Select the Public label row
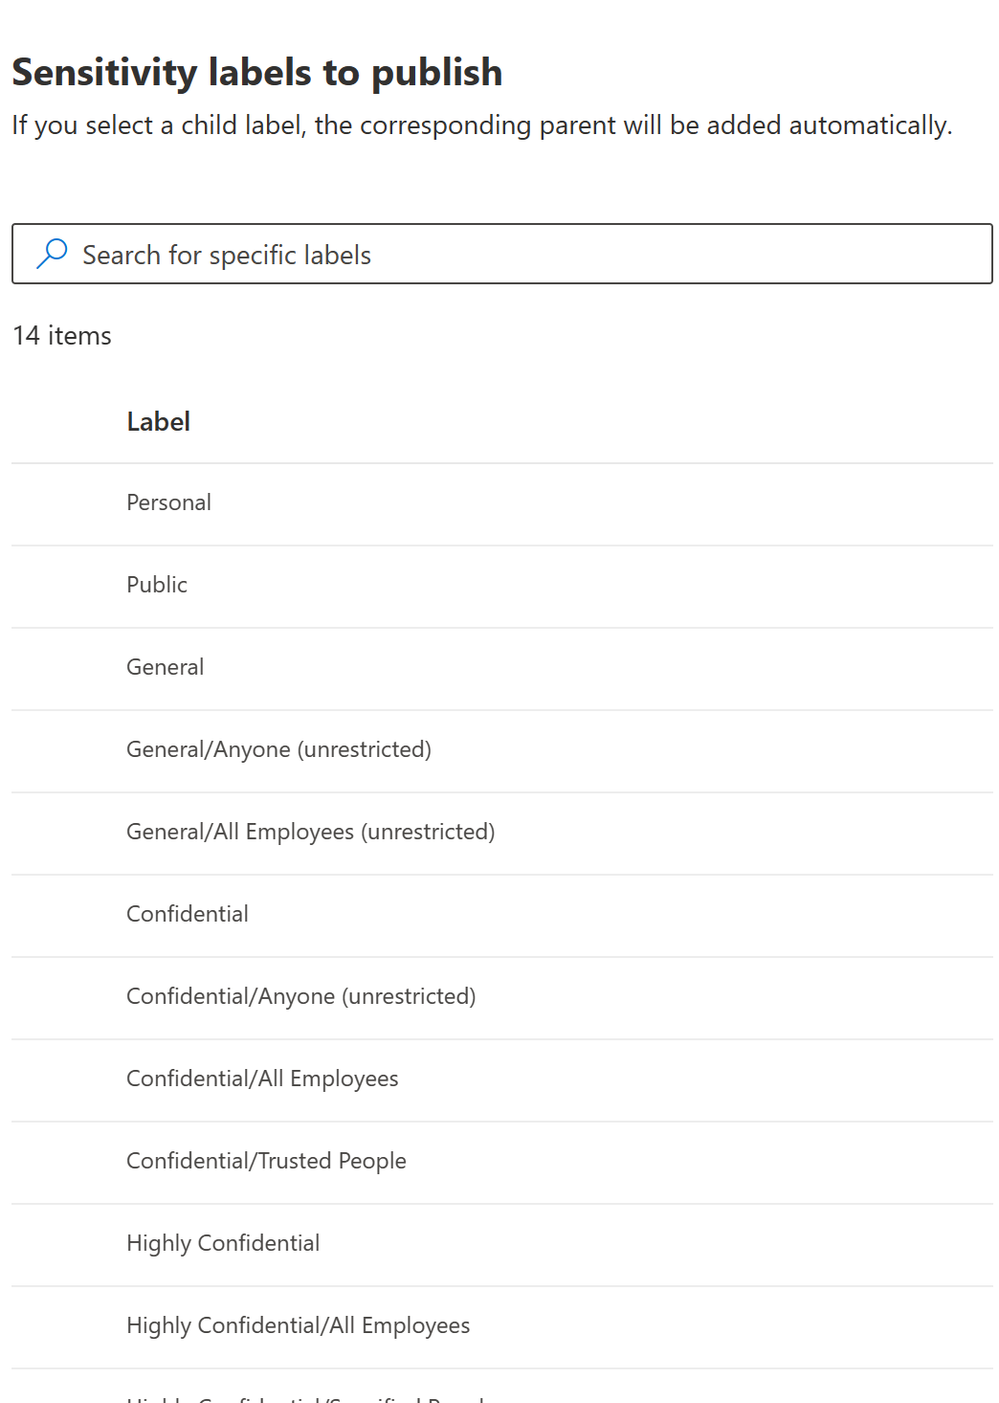The width and height of the screenshot is (999, 1403). pos(502,586)
